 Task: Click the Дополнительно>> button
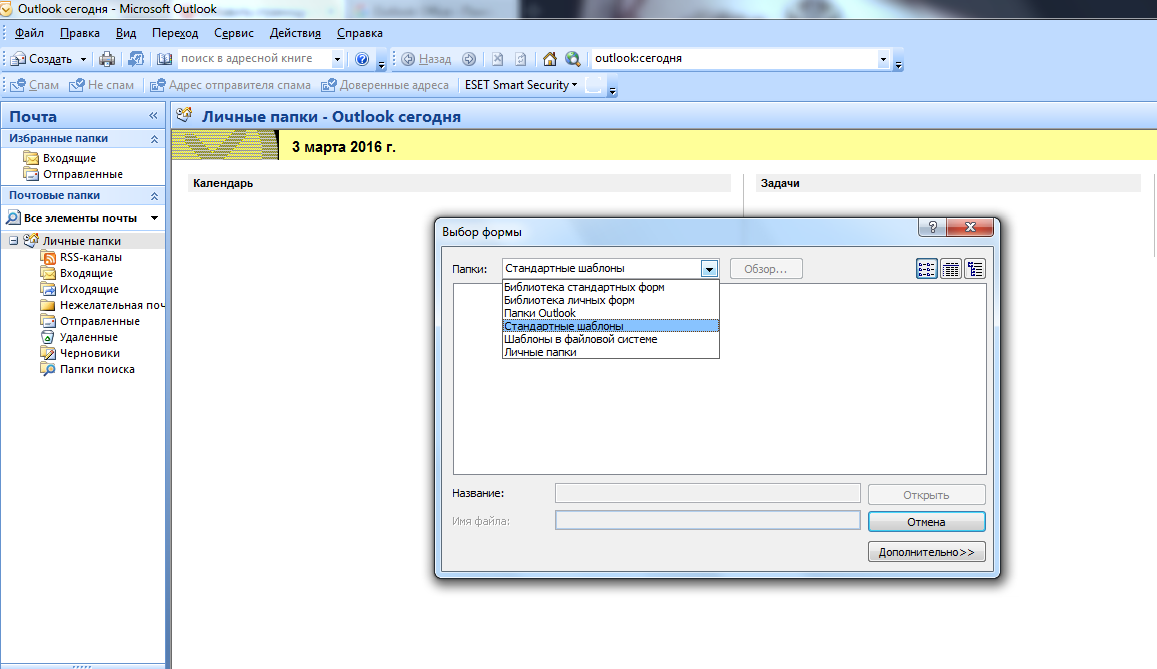(x=926, y=552)
